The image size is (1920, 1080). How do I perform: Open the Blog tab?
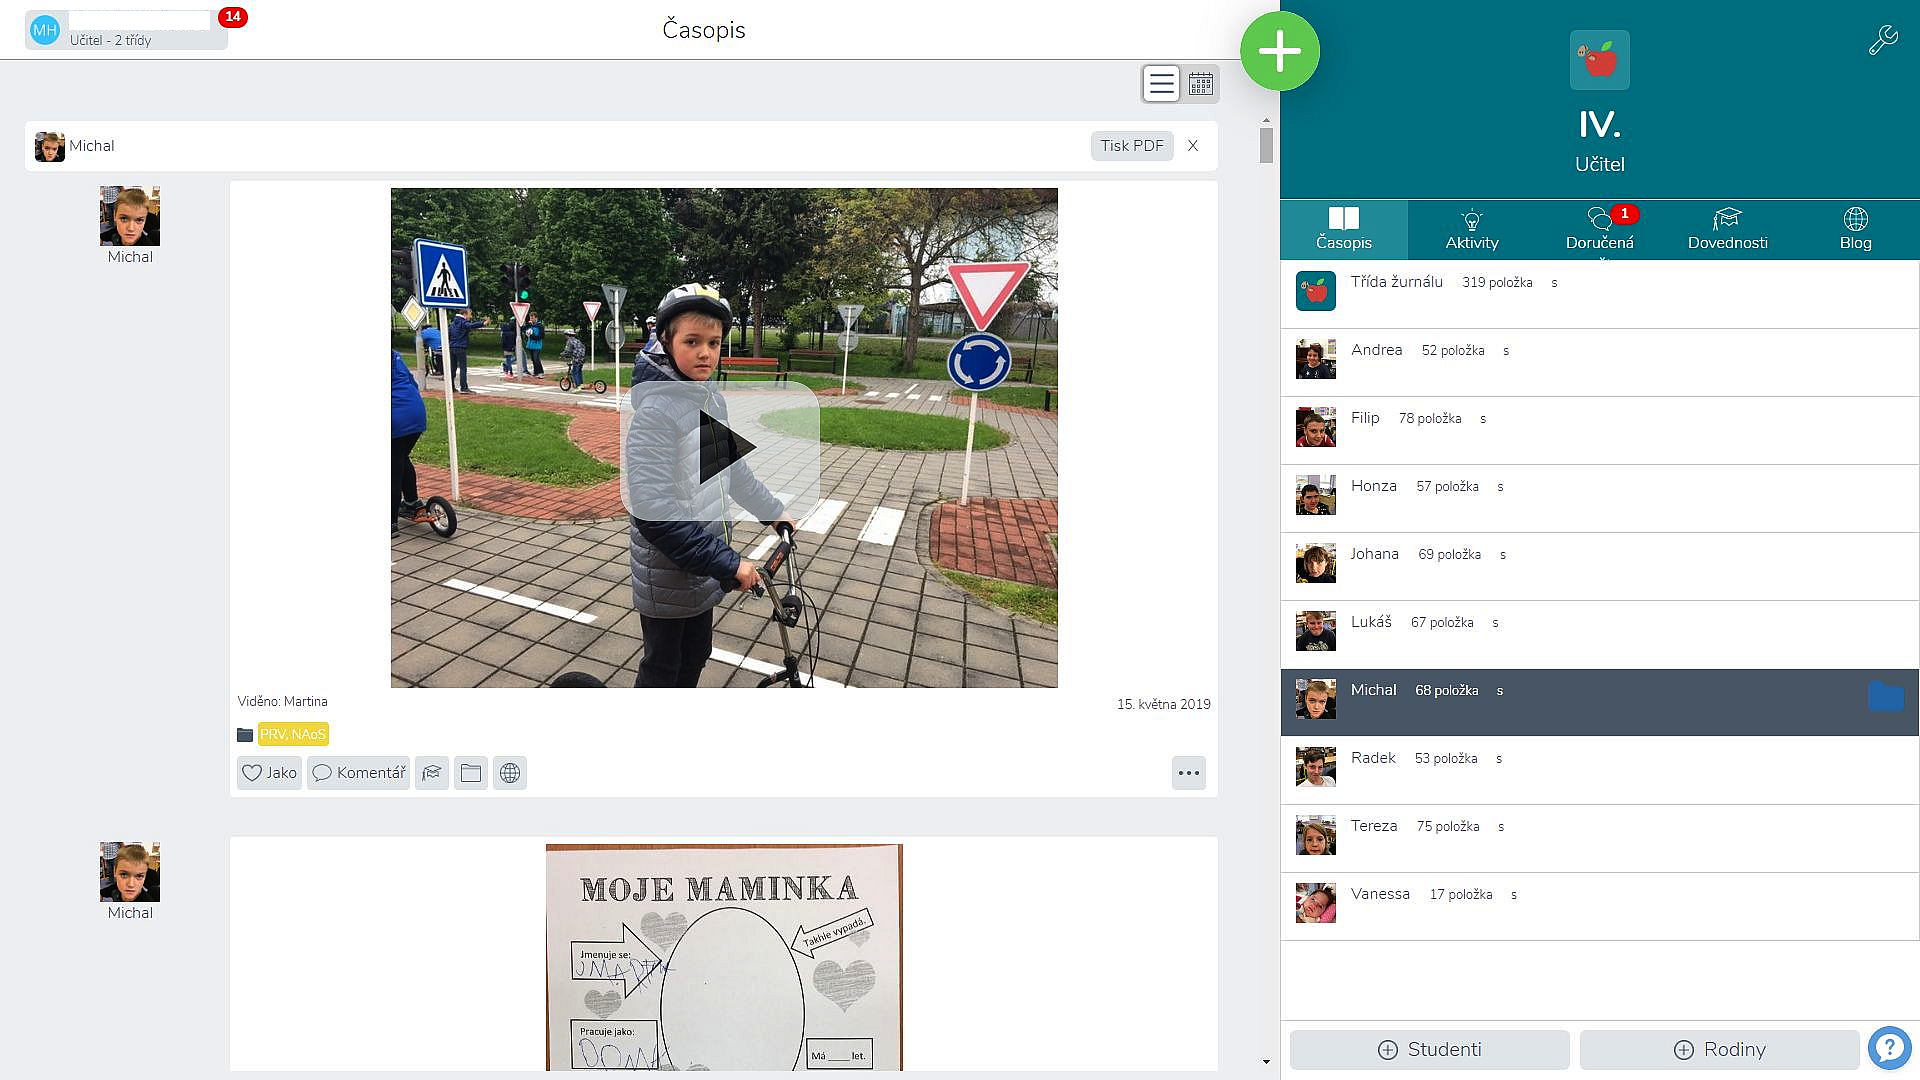tap(1855, 229)
